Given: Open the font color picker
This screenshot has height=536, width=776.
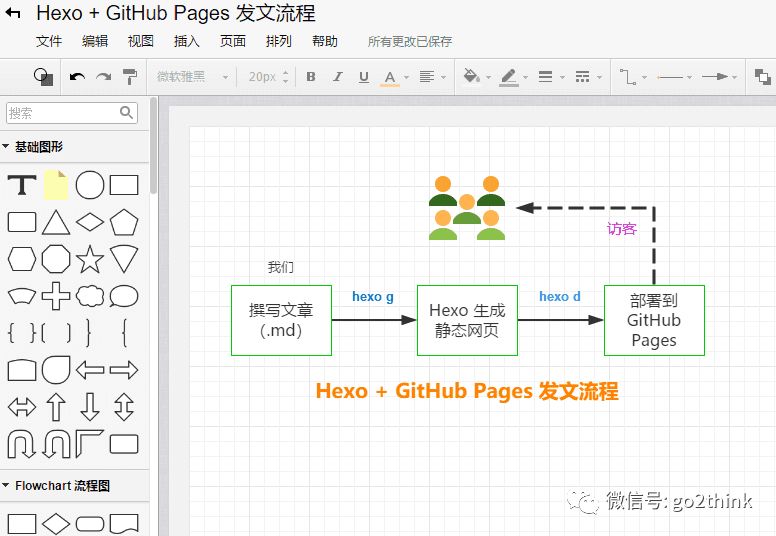Looking at the screenshot, I should pyautogui.click(x=394, y=78).
